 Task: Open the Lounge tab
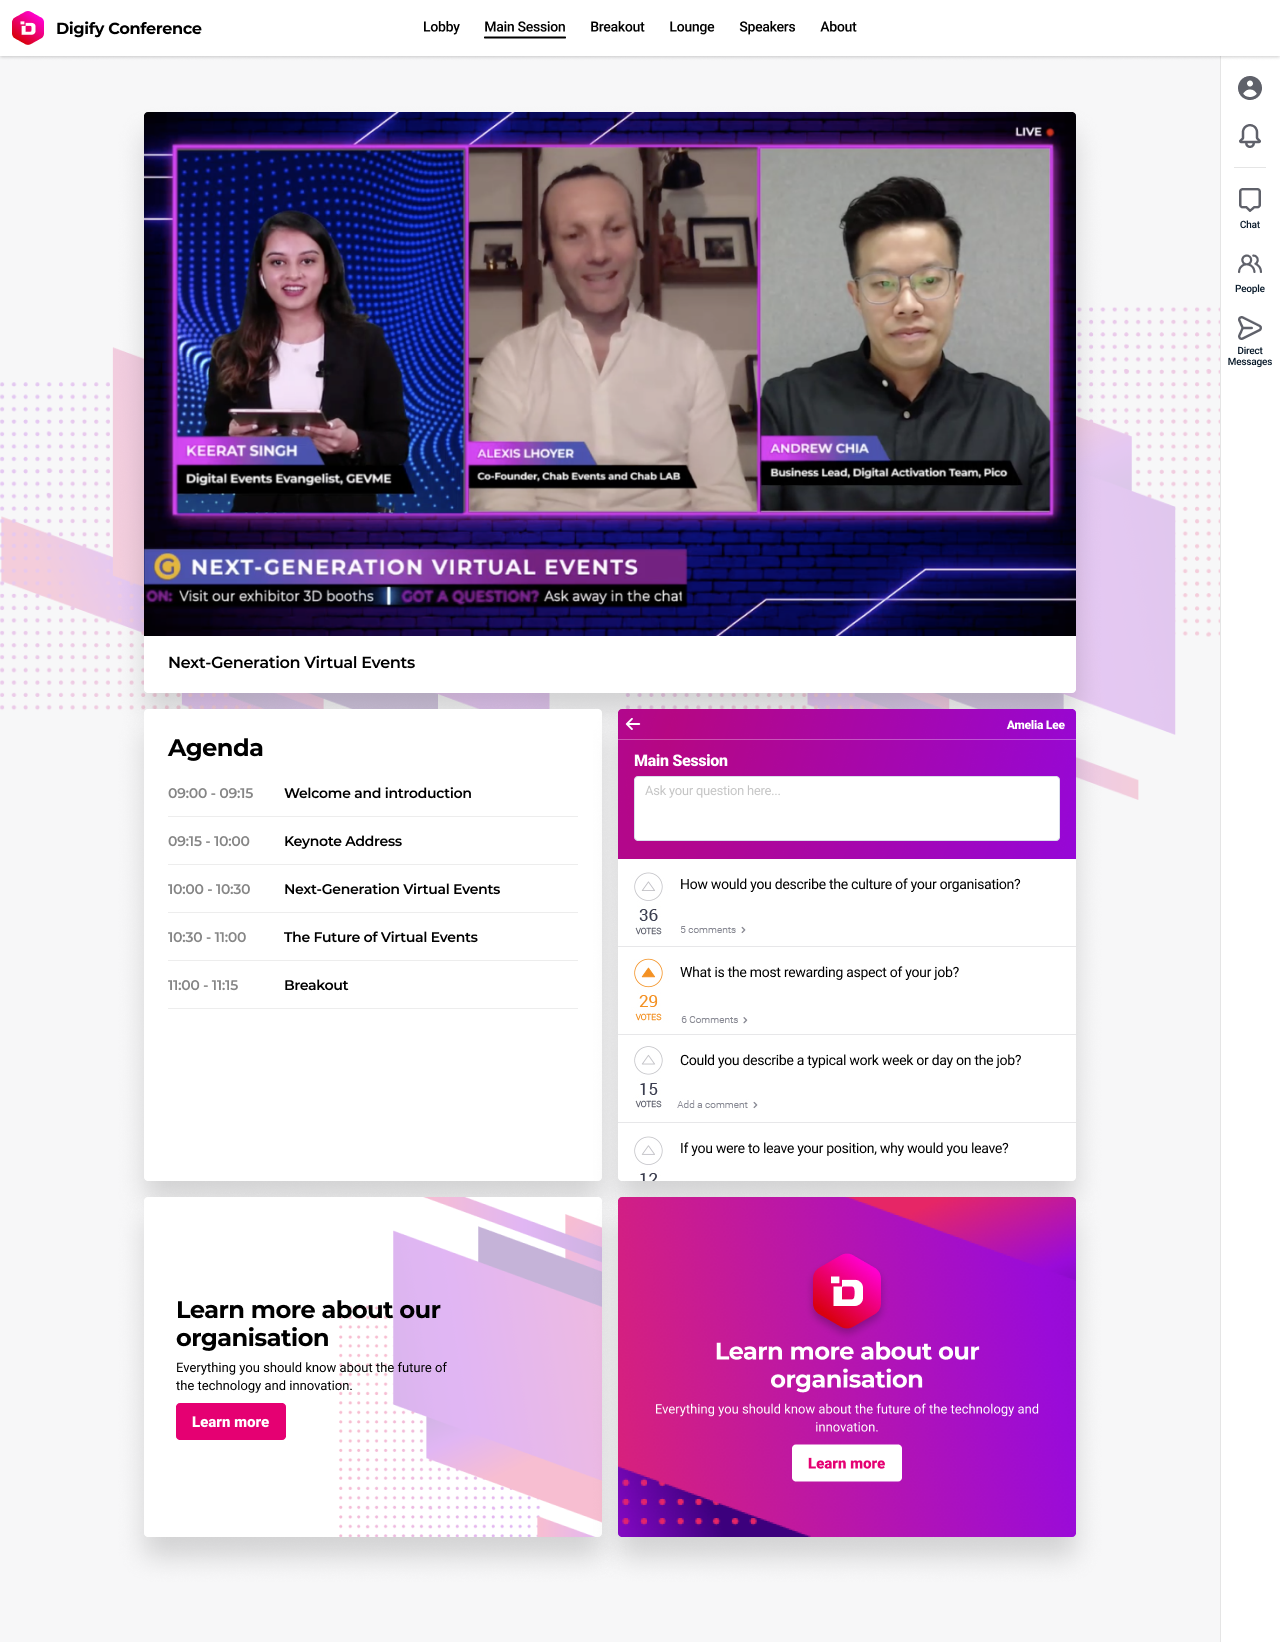tap(692, 27)
